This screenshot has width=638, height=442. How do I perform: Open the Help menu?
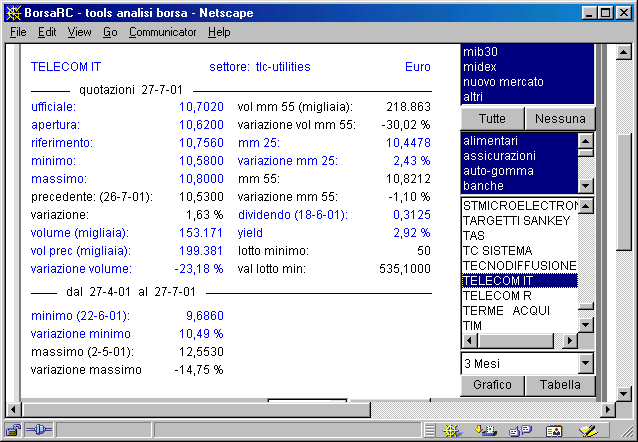[219, 32]
